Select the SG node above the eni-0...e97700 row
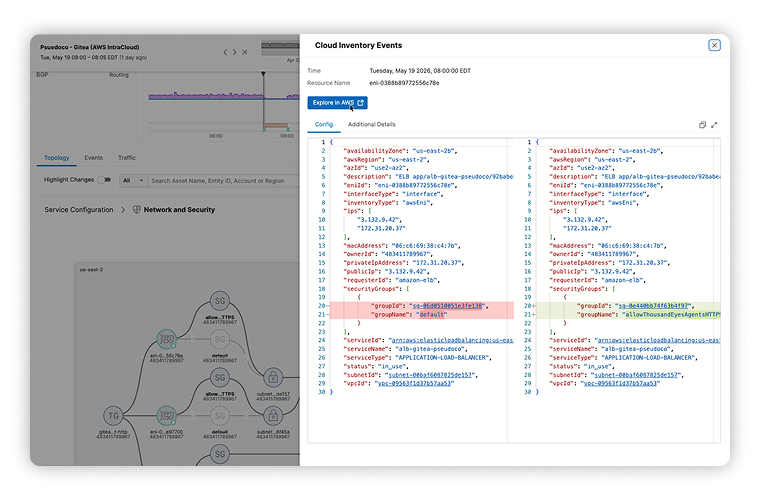The image size is (760, 500). [220, 377]
